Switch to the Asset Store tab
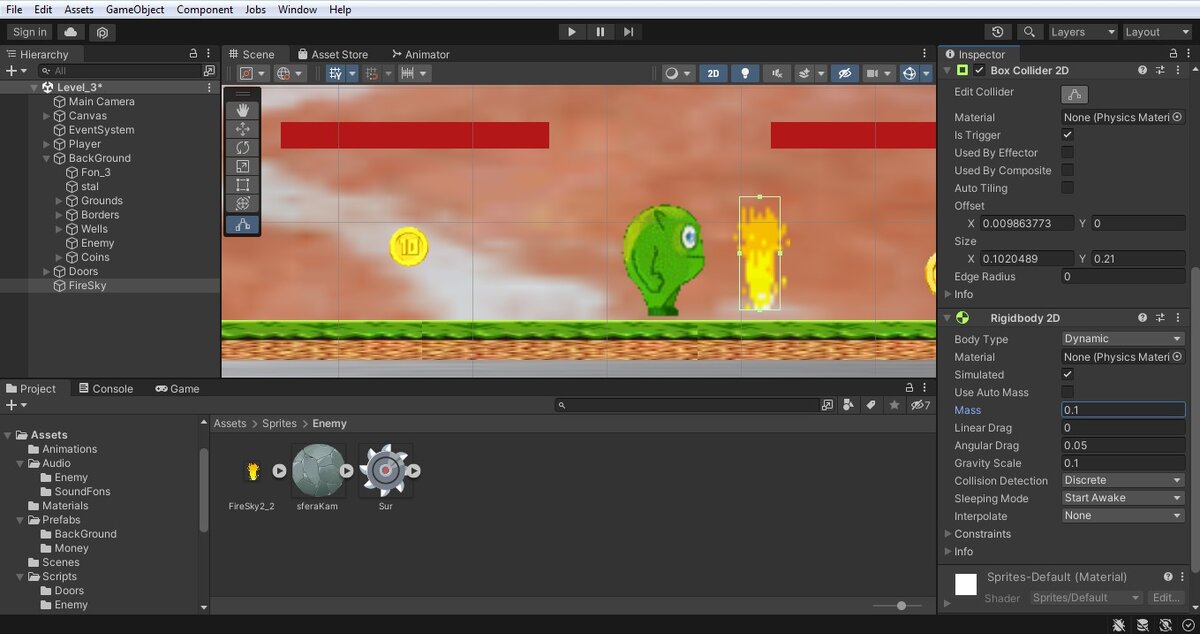 click(x=332, y=54)
